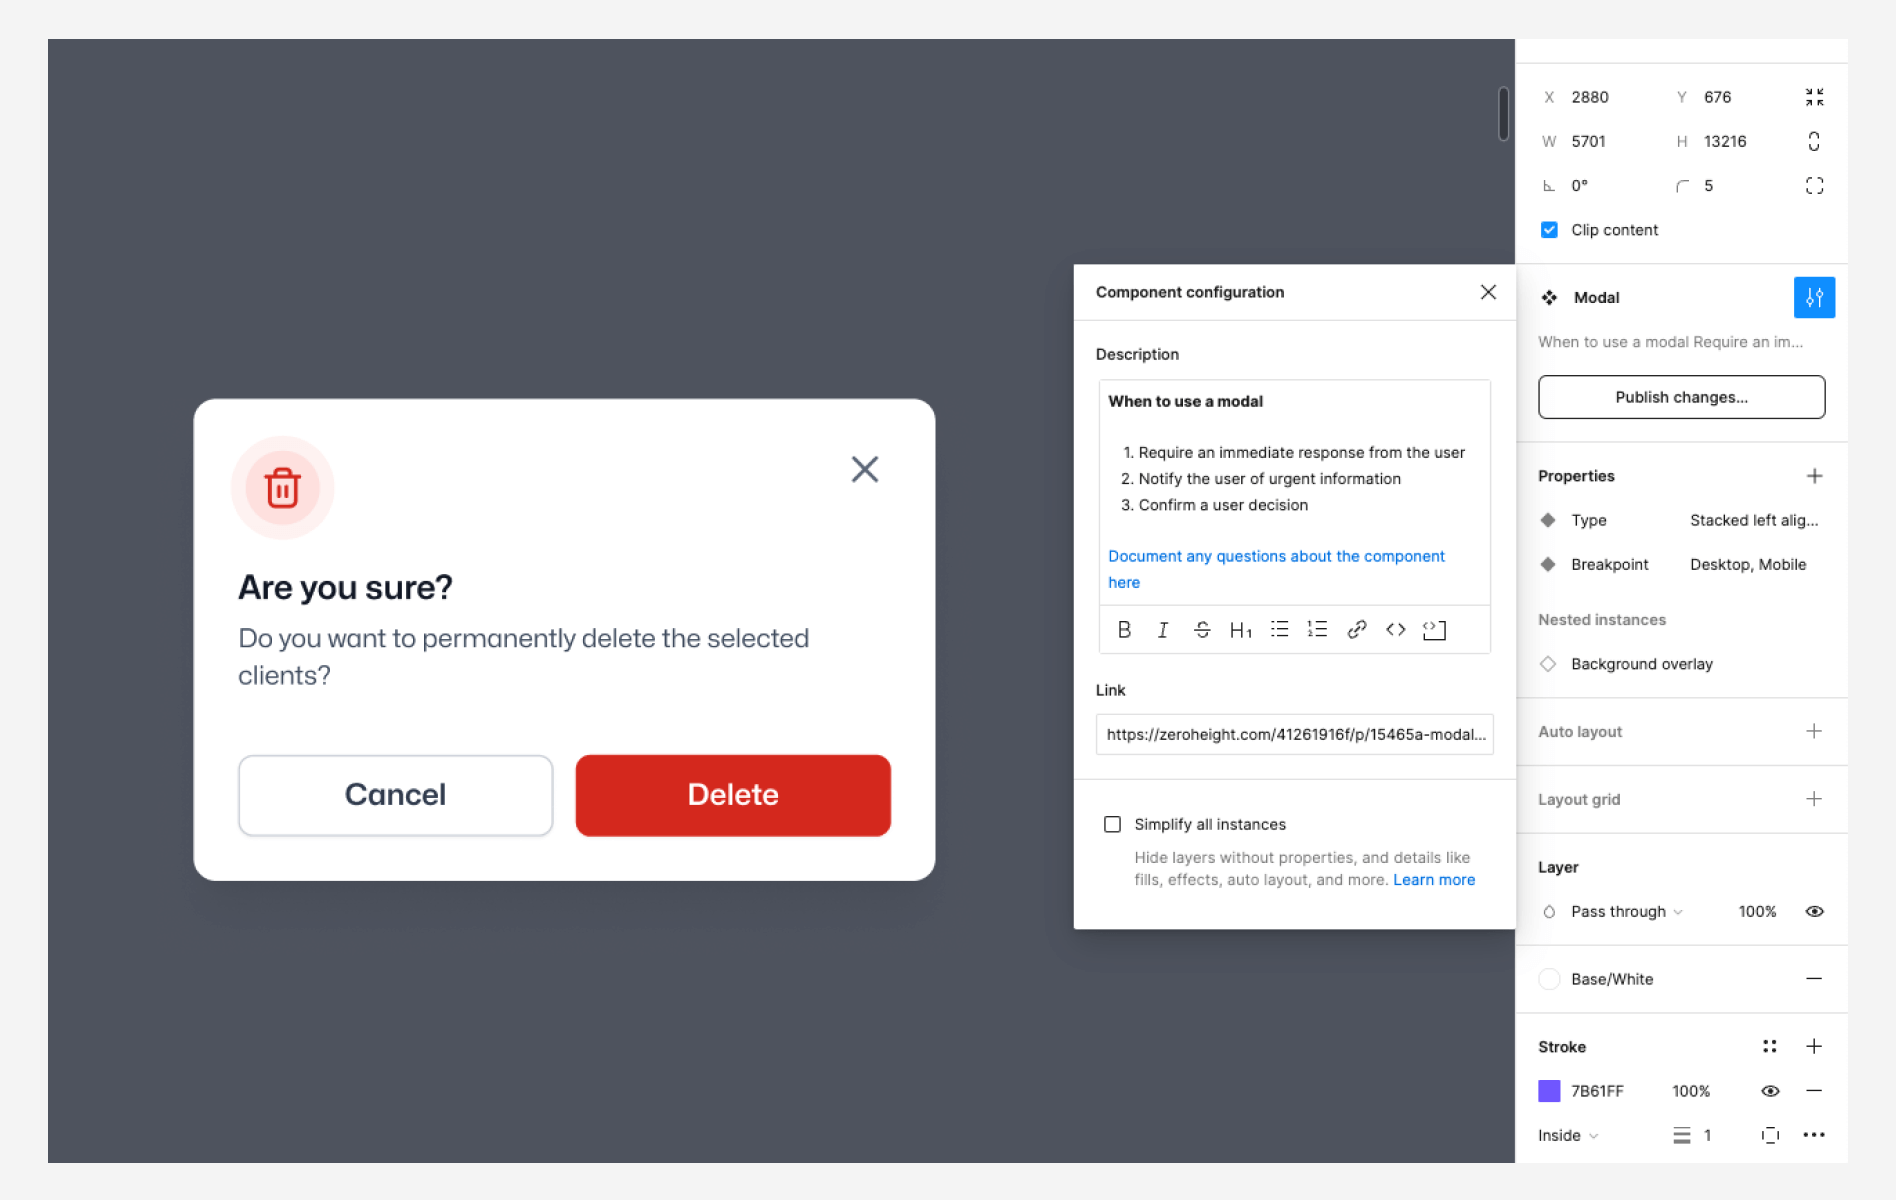The width and height of the screenshot is (1896, 1200).
Task: Click the Publish changes button
Action: [x=1682, y=397]
